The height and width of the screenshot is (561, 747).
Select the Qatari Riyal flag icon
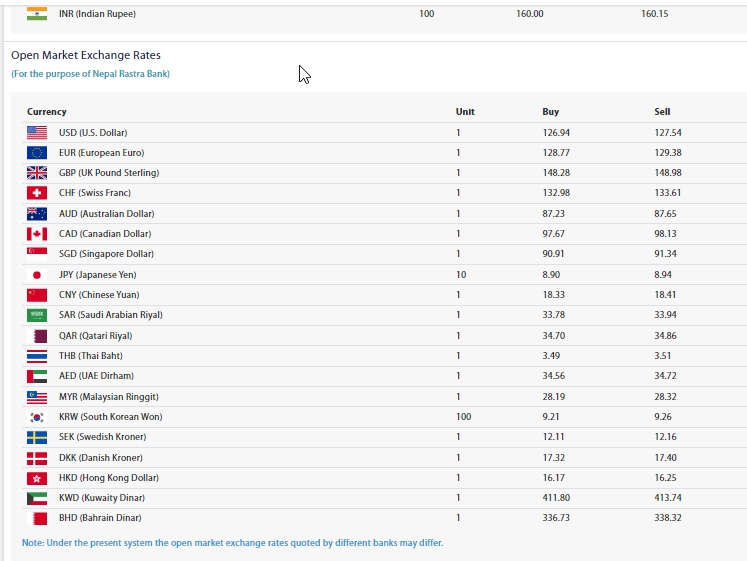click(x=37, y=336)
